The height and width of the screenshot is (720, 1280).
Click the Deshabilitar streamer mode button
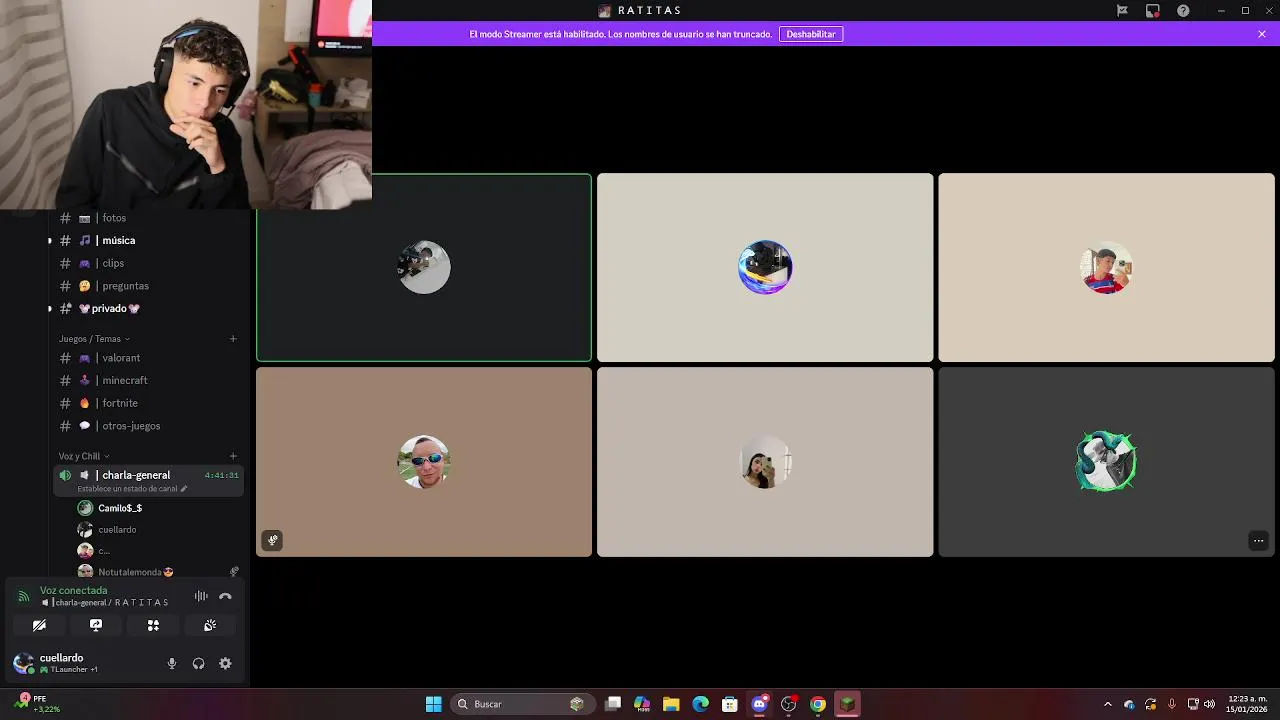point(811,34)
